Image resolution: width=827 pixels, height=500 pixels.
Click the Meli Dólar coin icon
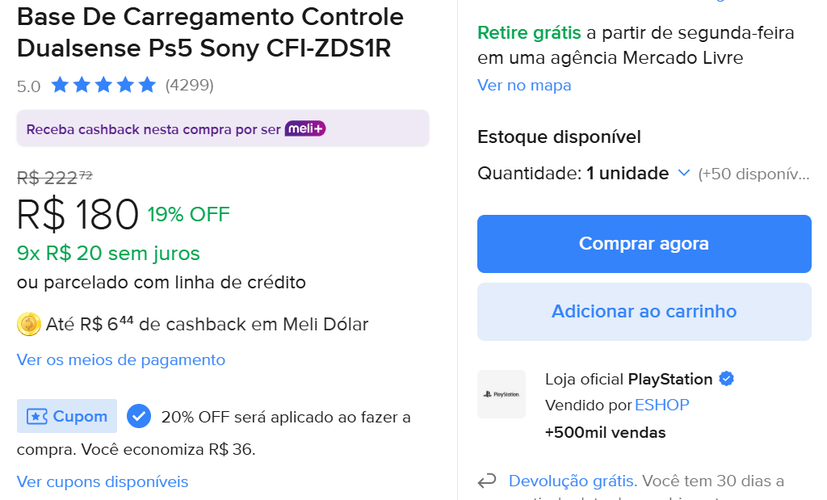click(x=29, y=324)
